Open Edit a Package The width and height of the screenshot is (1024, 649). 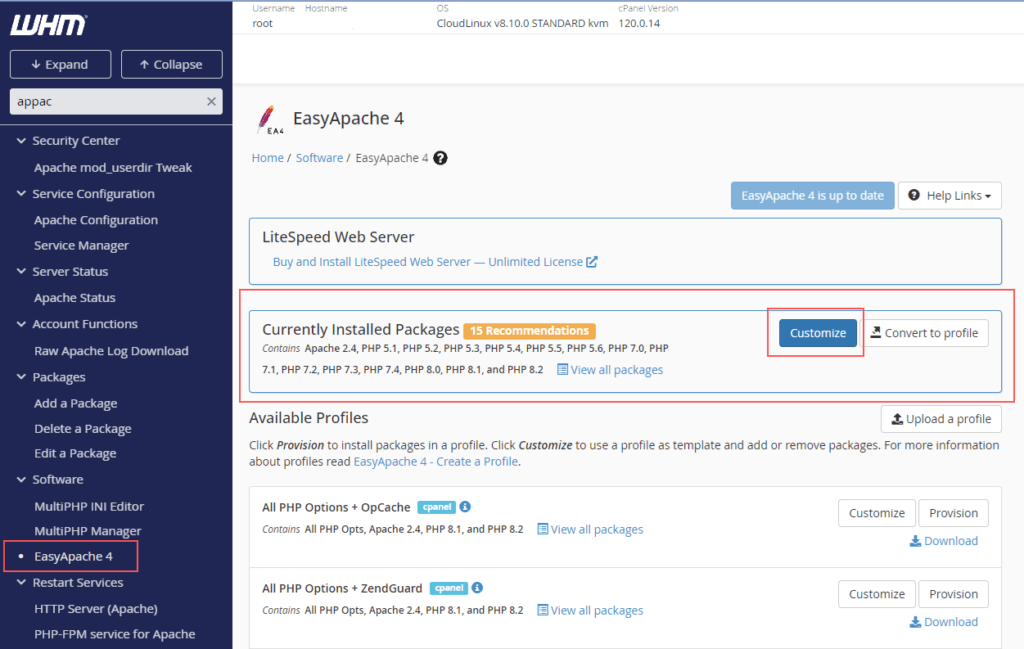[x=75, y=454]
